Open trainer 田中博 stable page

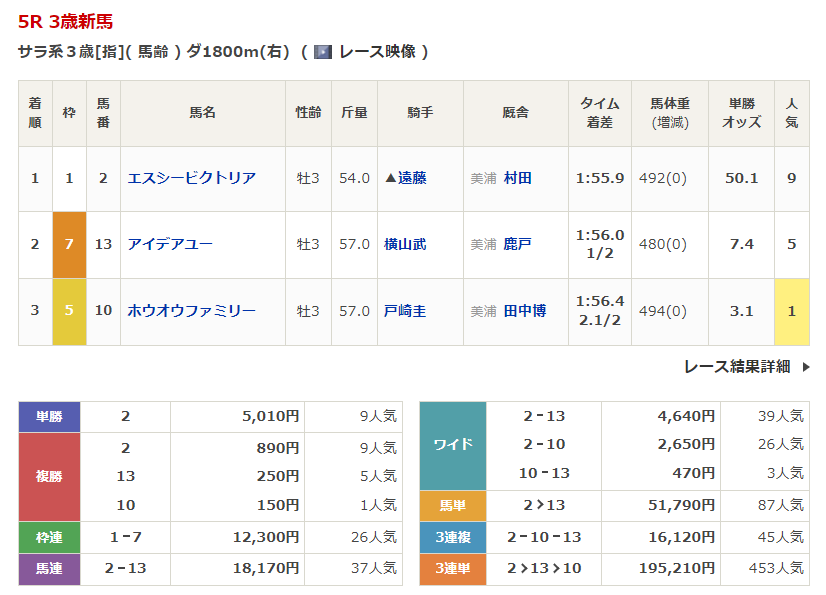coord(525,311)
